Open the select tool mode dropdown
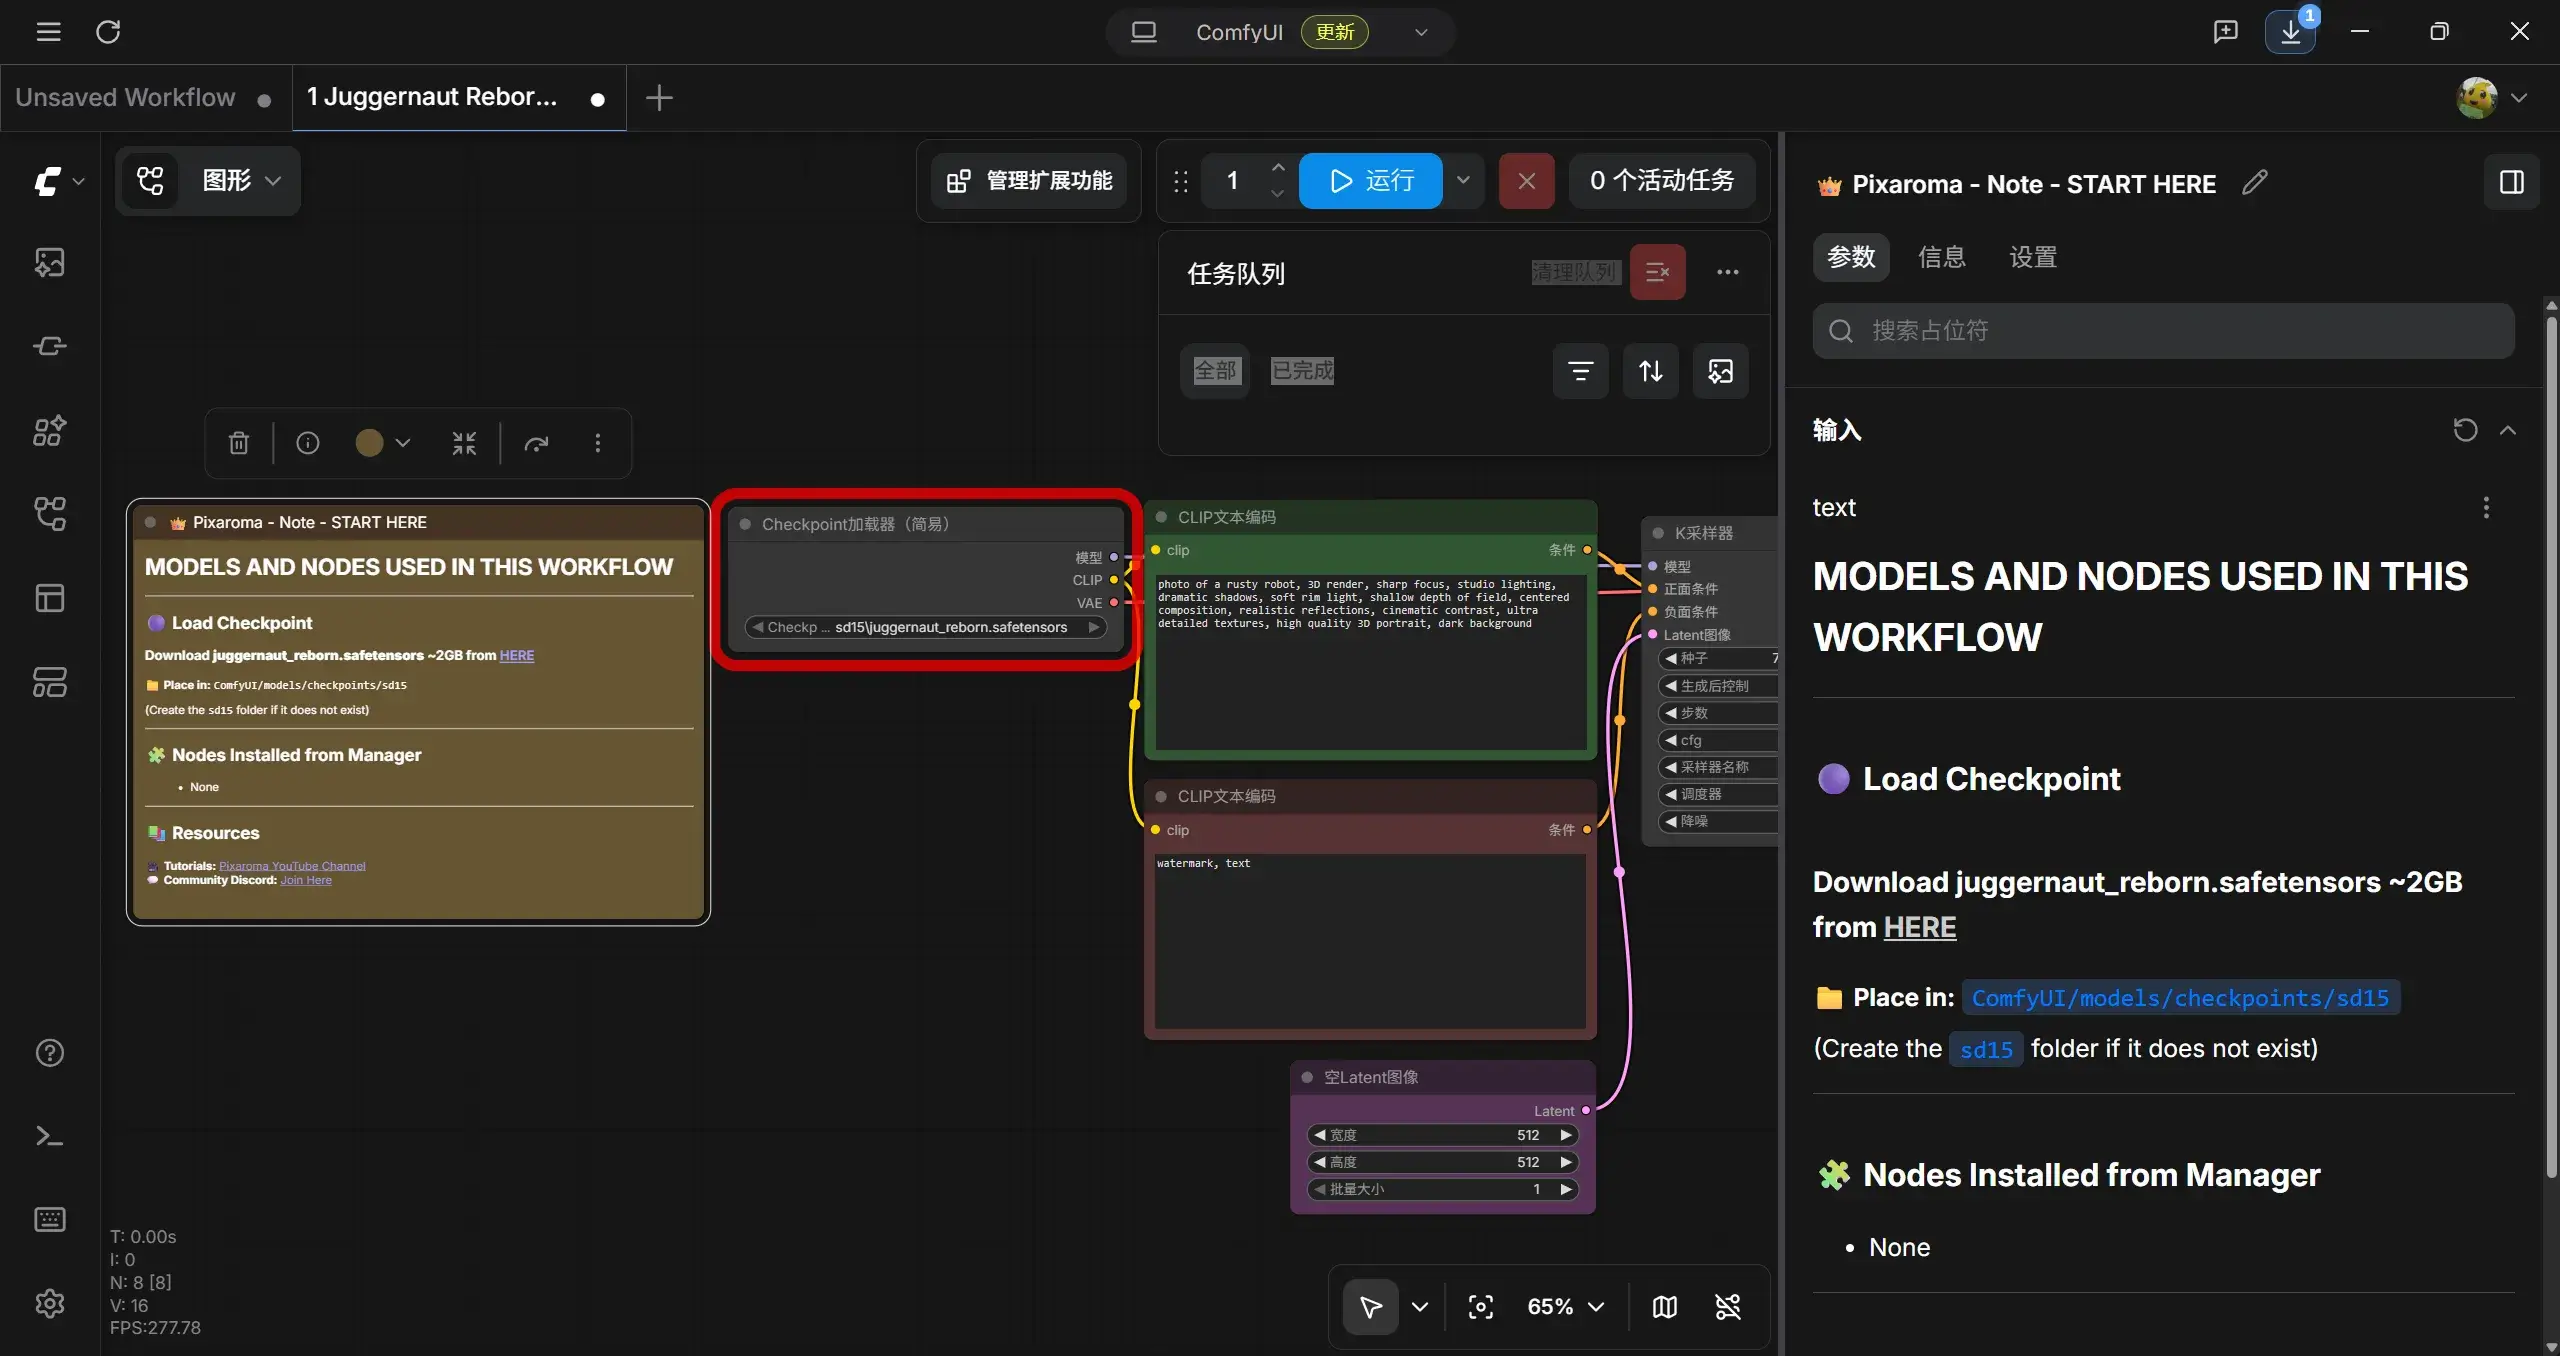The width and height of the screenshot is (2560, 1356). [x=1420, y=1307]
